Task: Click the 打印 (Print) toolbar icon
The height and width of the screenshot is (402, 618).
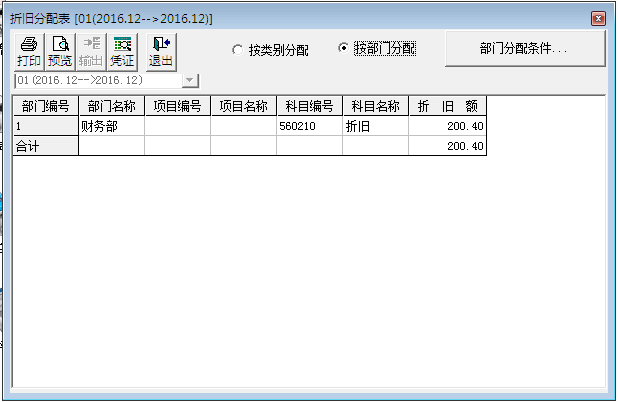Action: (x=29, y=51)
